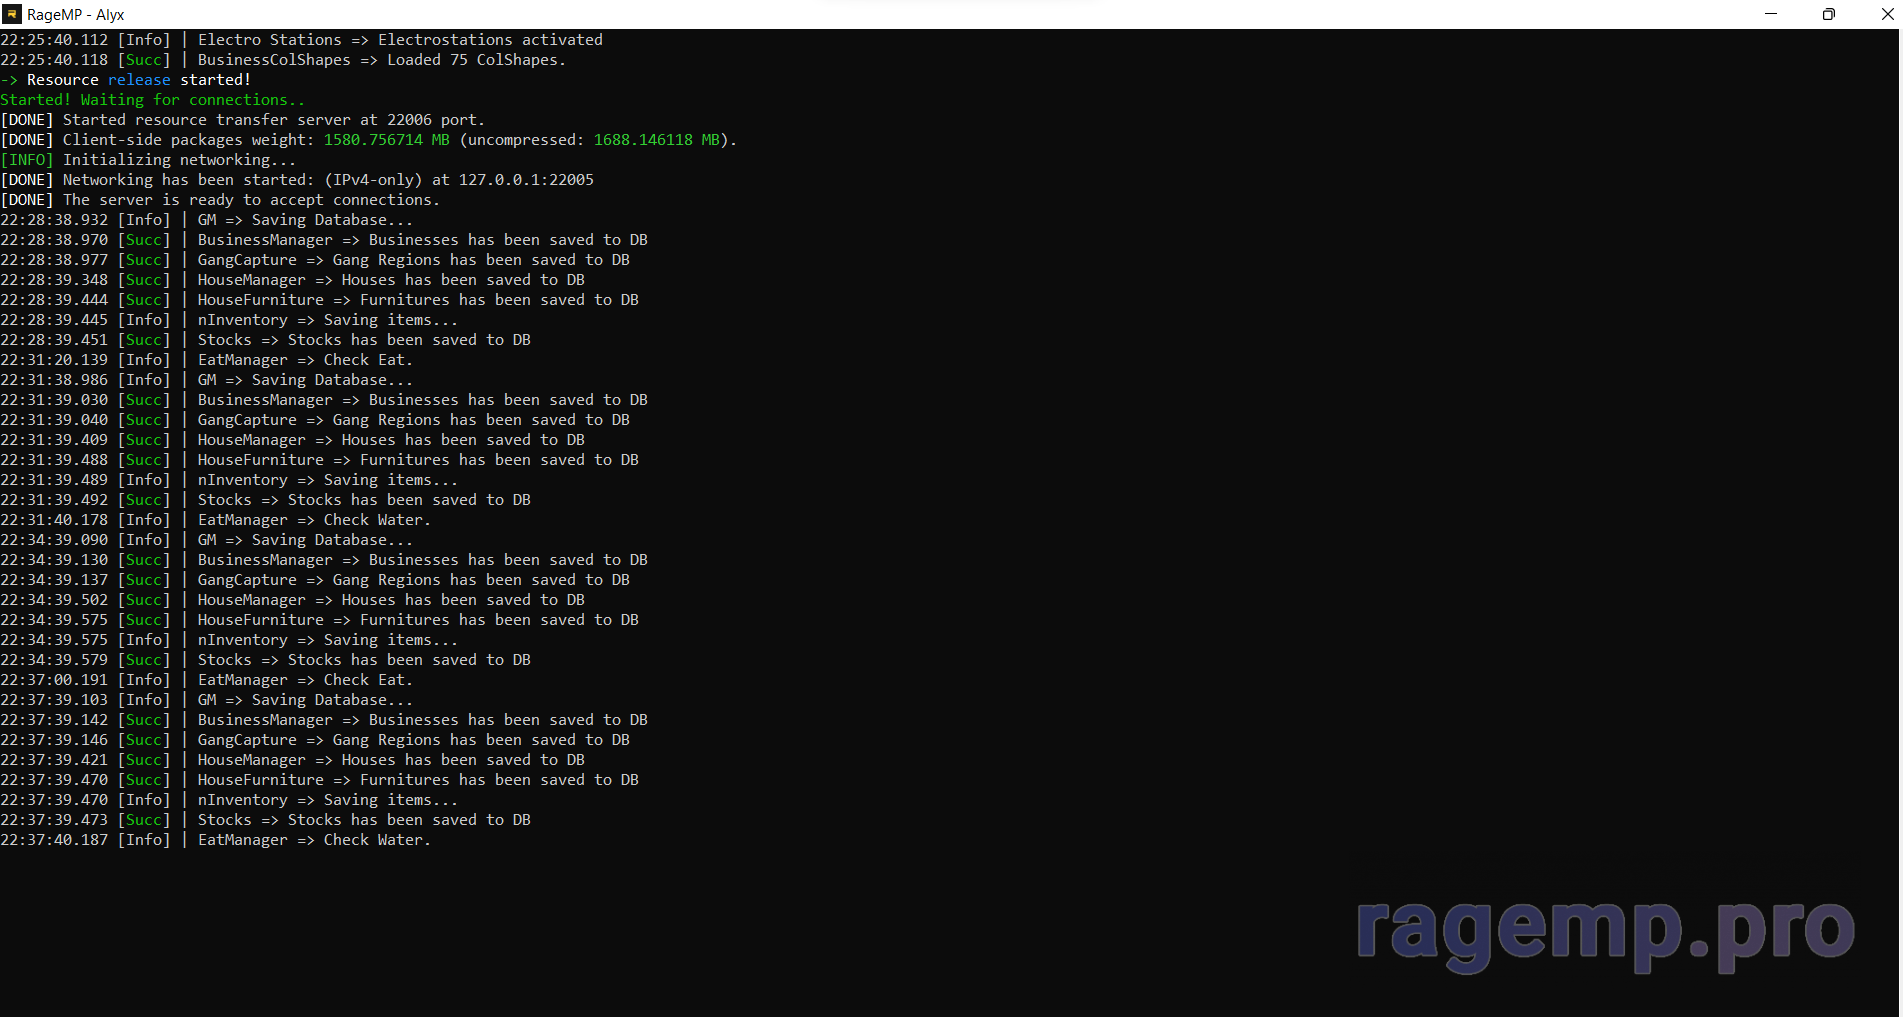Click the 22006 port text in transfer line
The image size is (1903, 1017).
(409, 120)
